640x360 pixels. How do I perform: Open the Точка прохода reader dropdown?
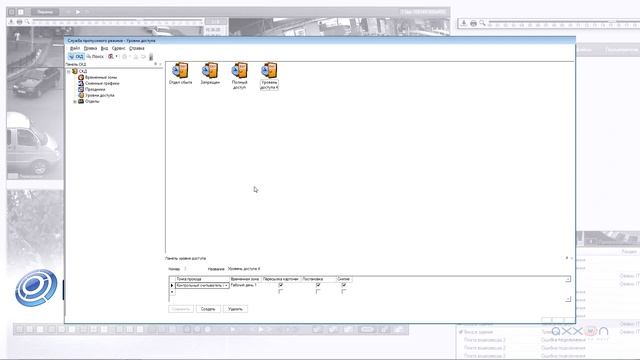227,285
